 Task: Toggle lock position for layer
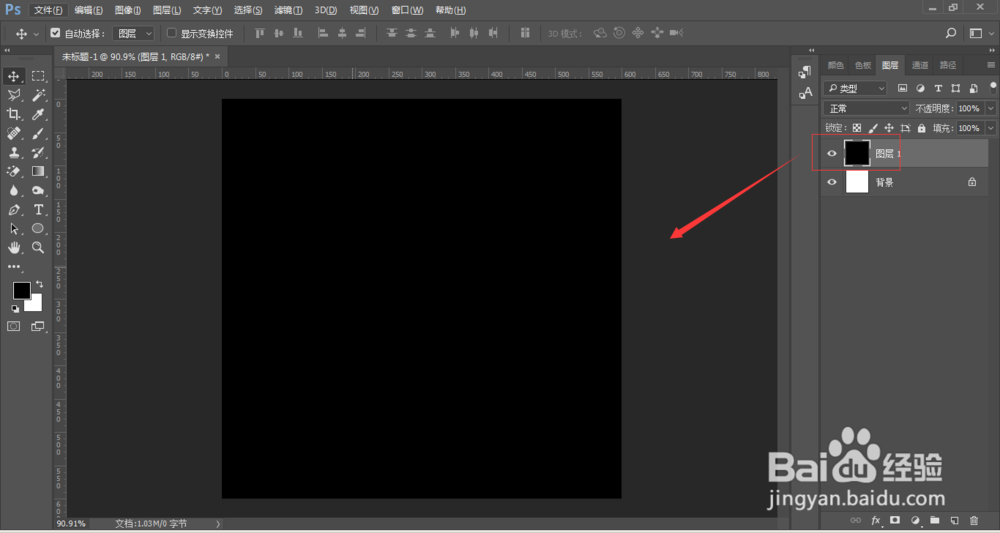[x=889, y=128]
